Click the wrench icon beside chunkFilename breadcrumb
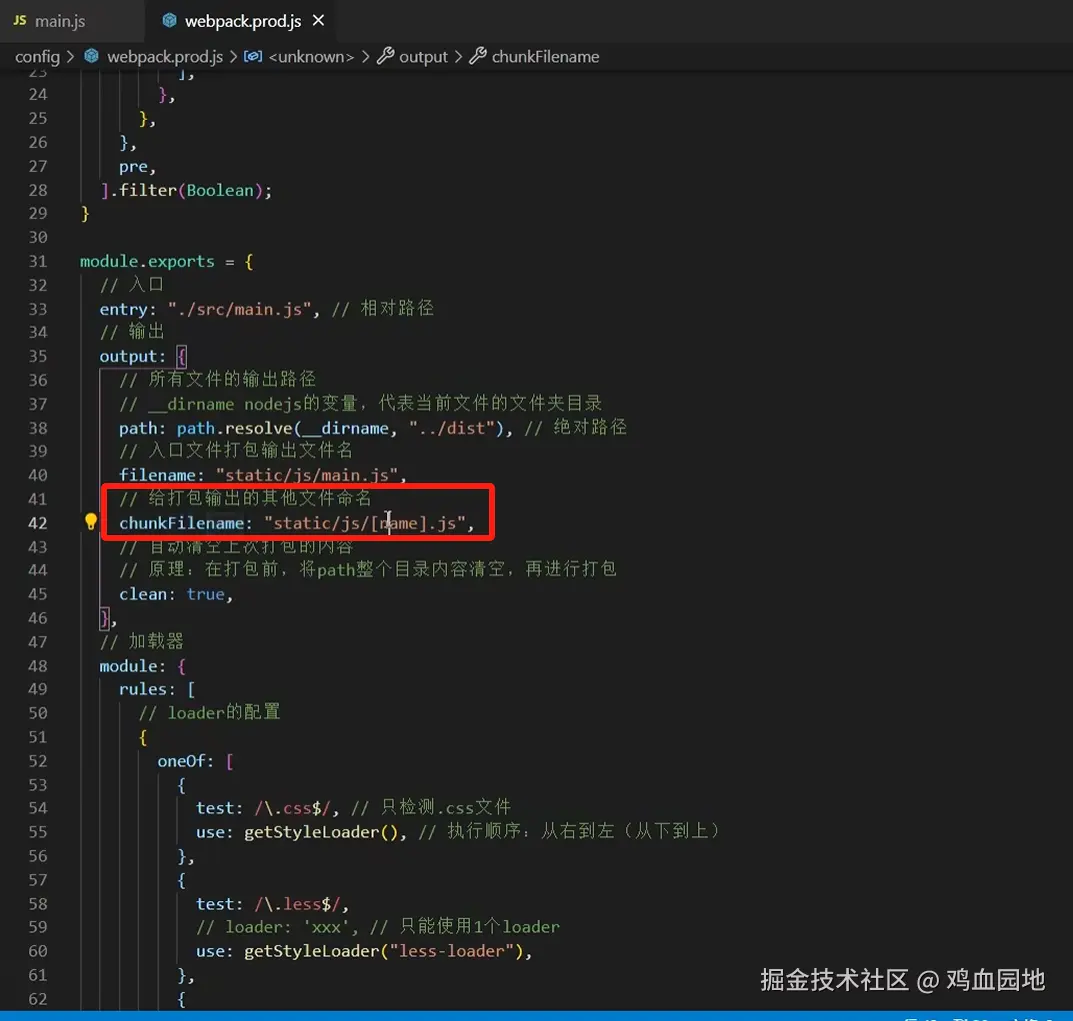Viewport: 1073px width, 1021px height. point(478,56)
